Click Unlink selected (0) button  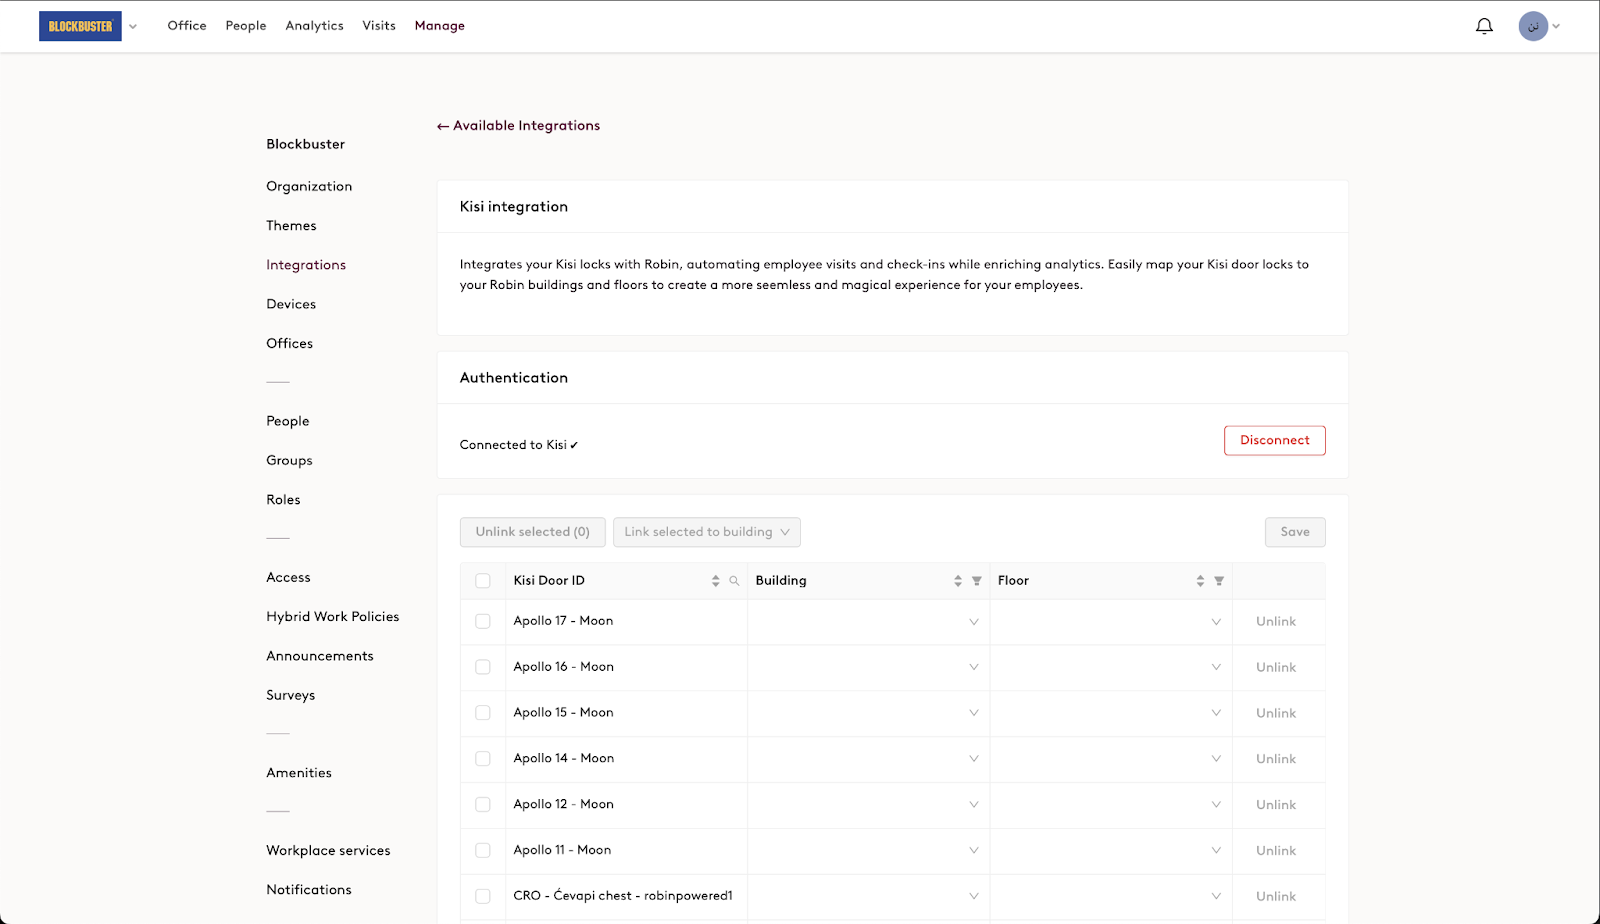533,532
